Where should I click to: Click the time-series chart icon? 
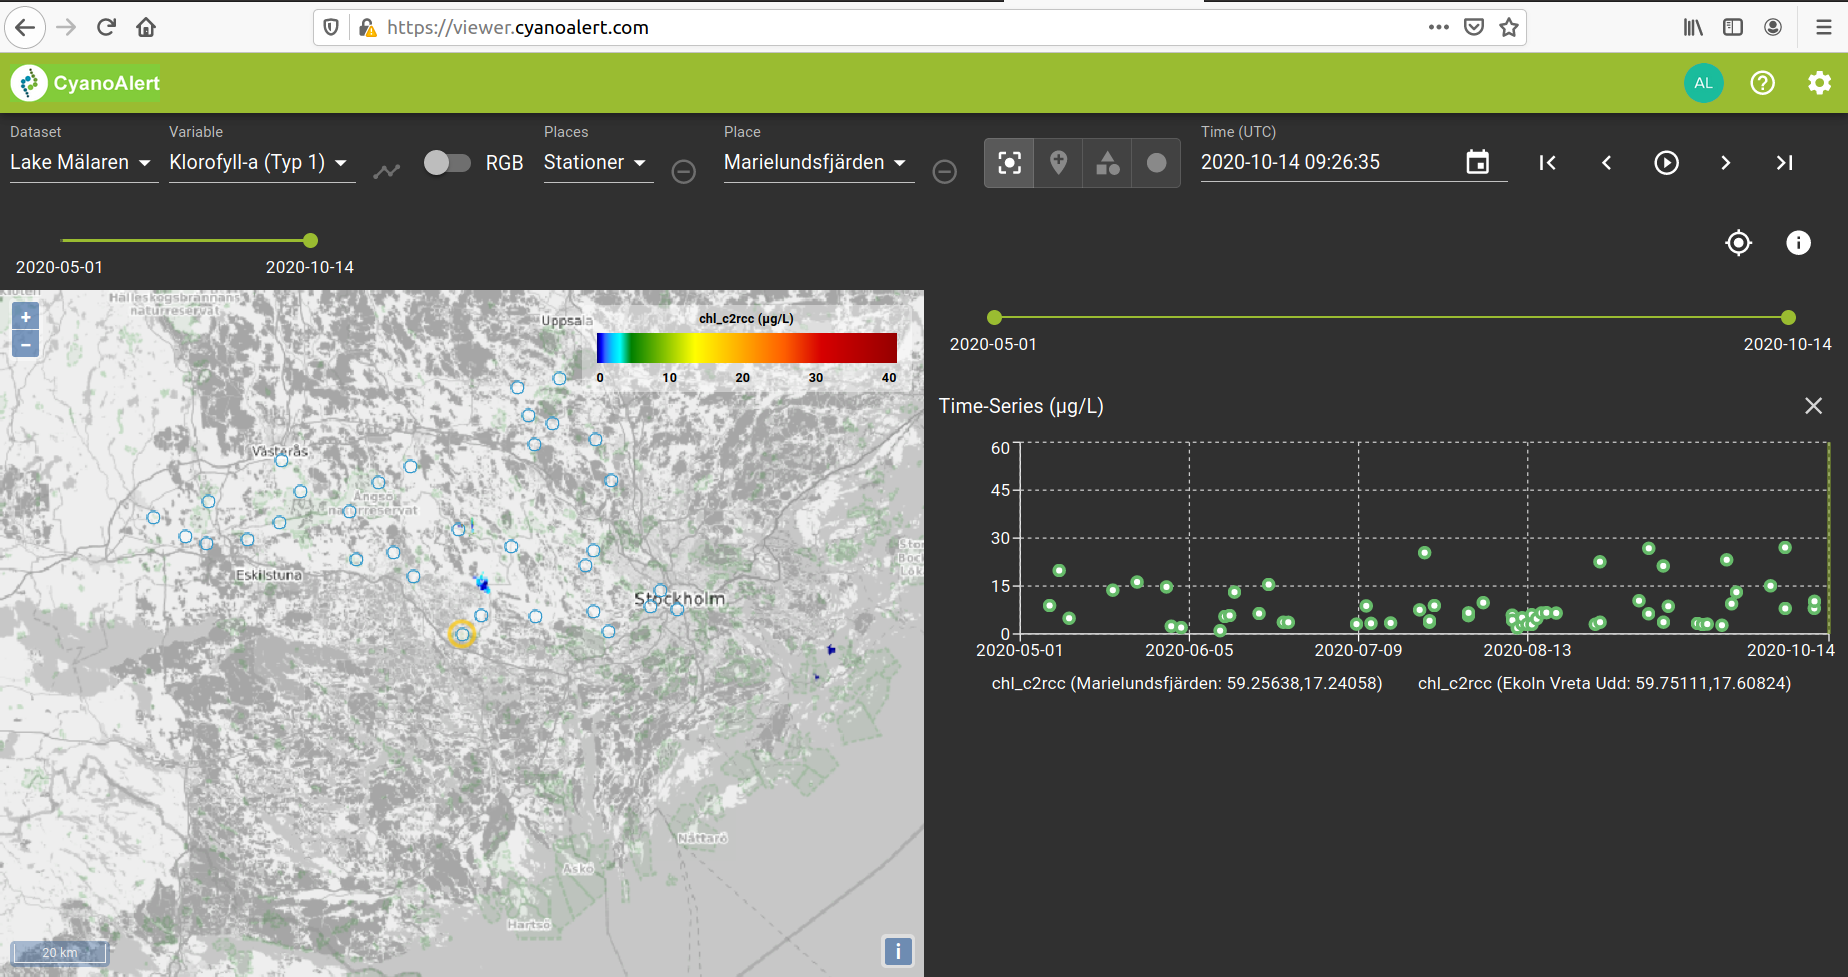tap(386, 171)
